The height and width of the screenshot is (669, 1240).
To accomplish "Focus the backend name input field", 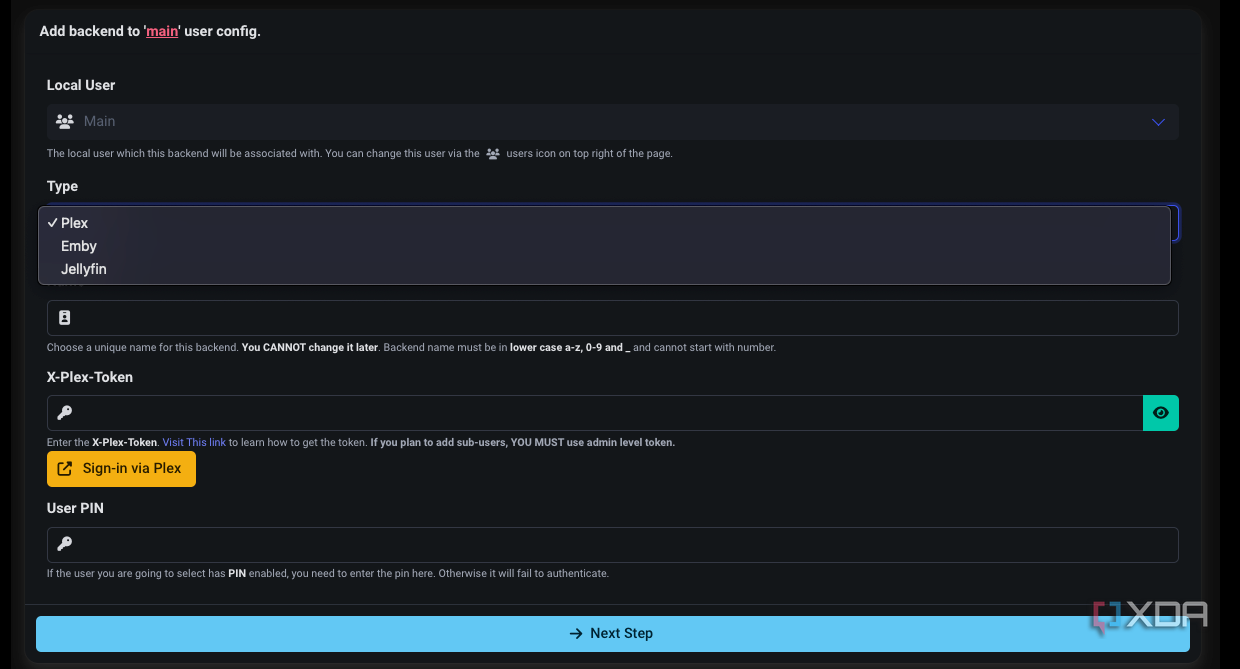I will click(613, 318).
